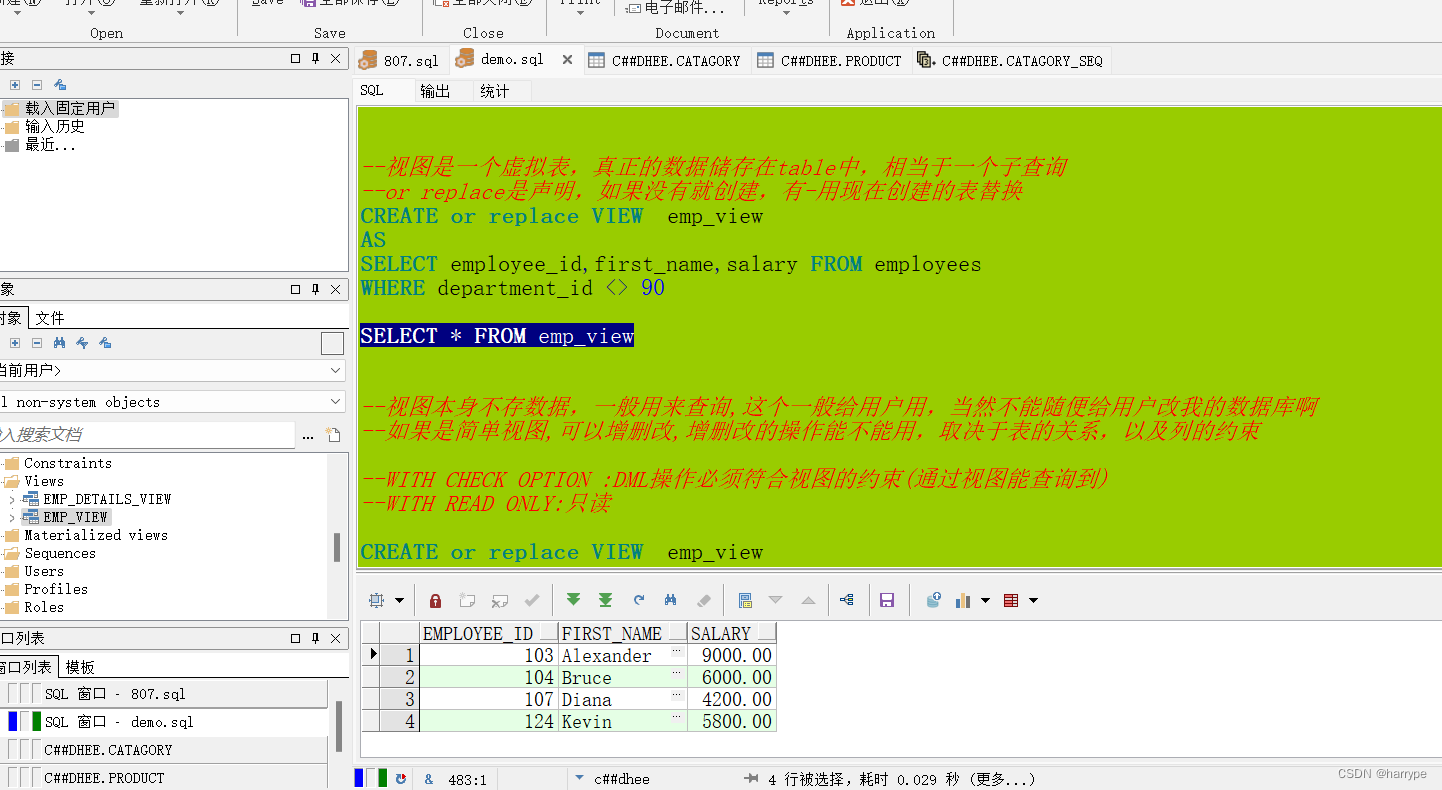Click the purple save results icon
Viewport: 1442px width, 790px height.
pyautogui.click(x=886, y=600)
